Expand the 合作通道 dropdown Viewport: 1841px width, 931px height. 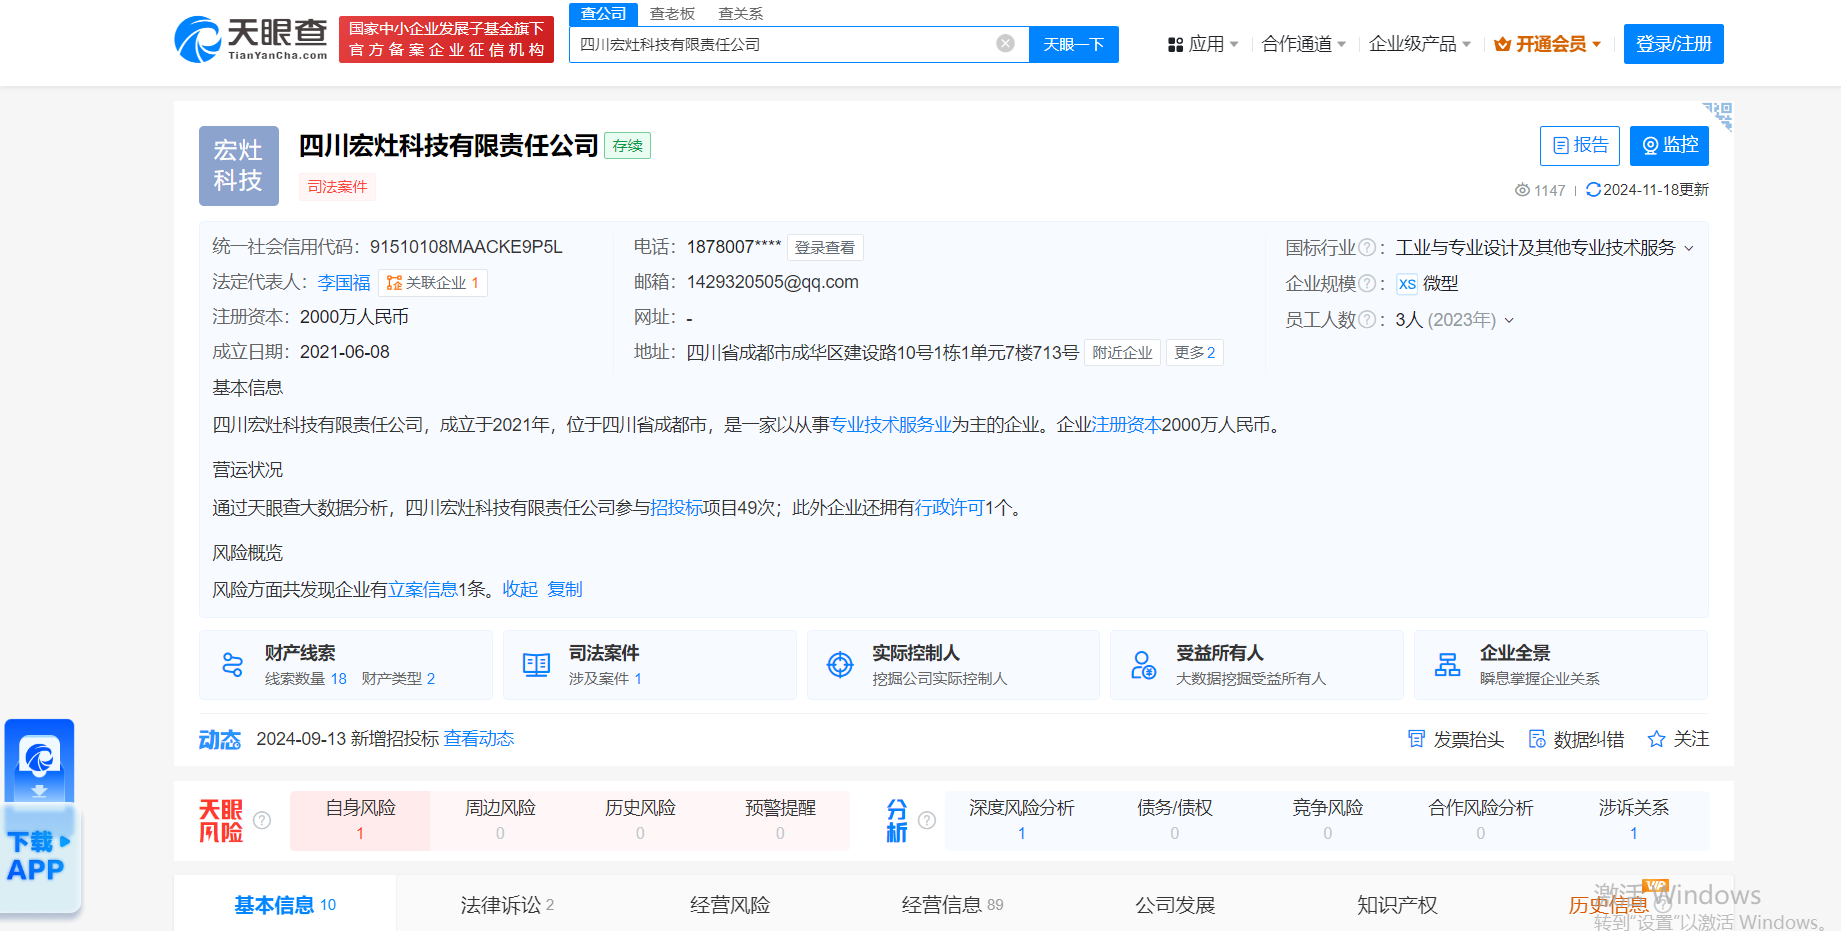(x=1341, y=44)
